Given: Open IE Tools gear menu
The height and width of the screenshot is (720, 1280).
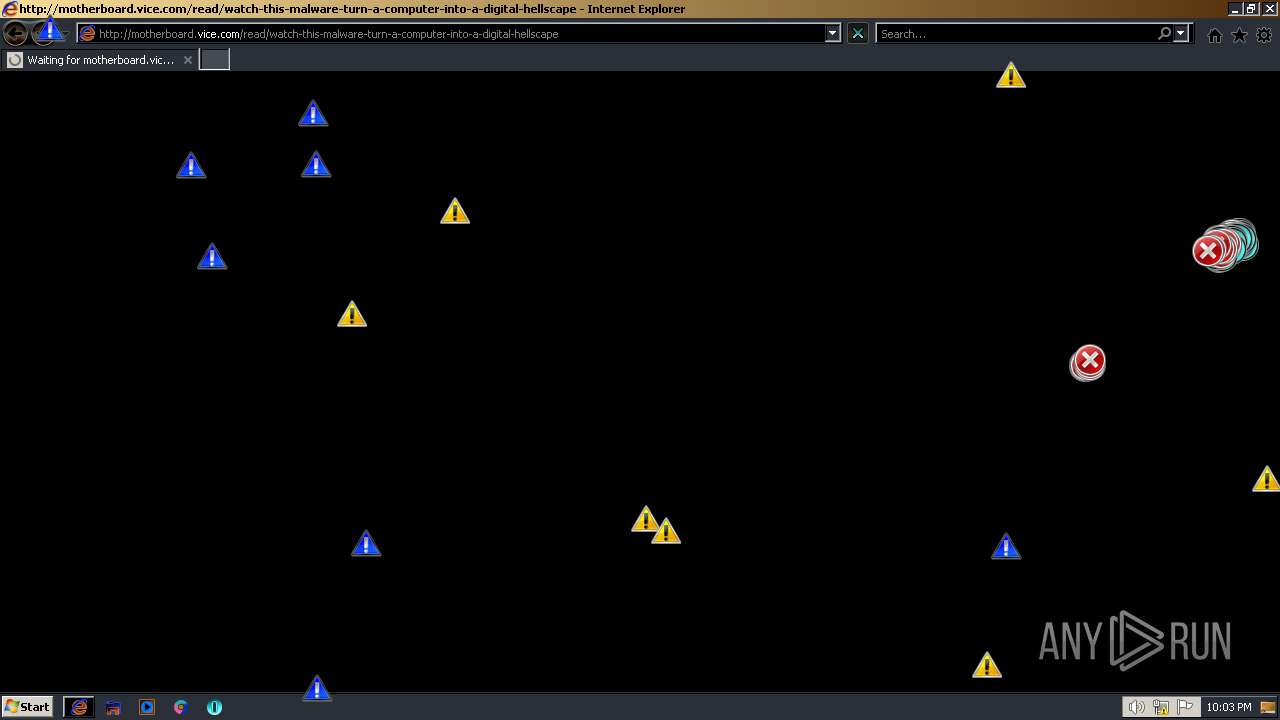Looking at the screenshot, I should (x=1264, y=35).
